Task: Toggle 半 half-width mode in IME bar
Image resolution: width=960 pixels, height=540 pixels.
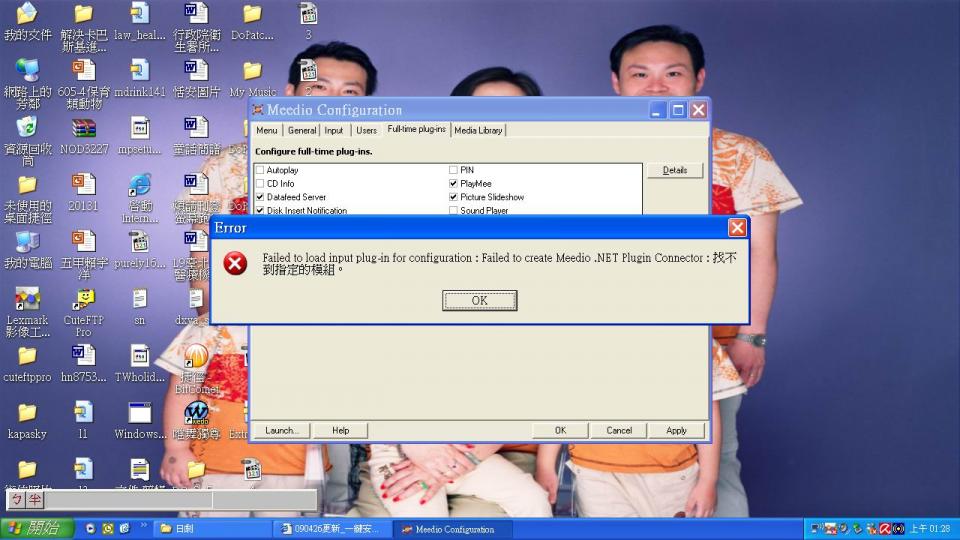Action: point(34,500)
